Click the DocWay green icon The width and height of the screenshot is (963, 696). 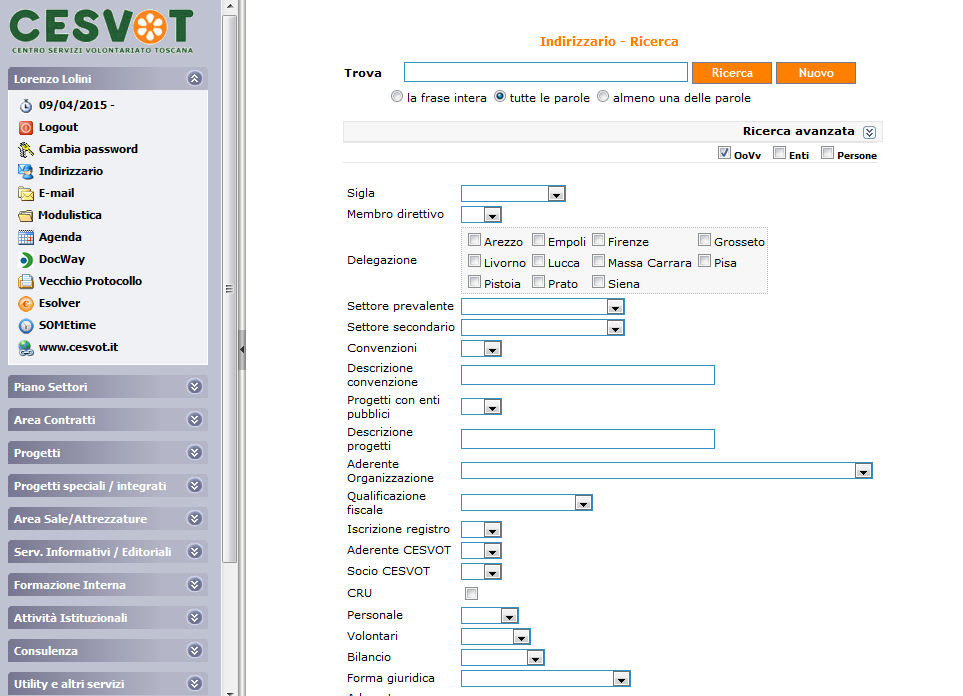tap(26, 260)
